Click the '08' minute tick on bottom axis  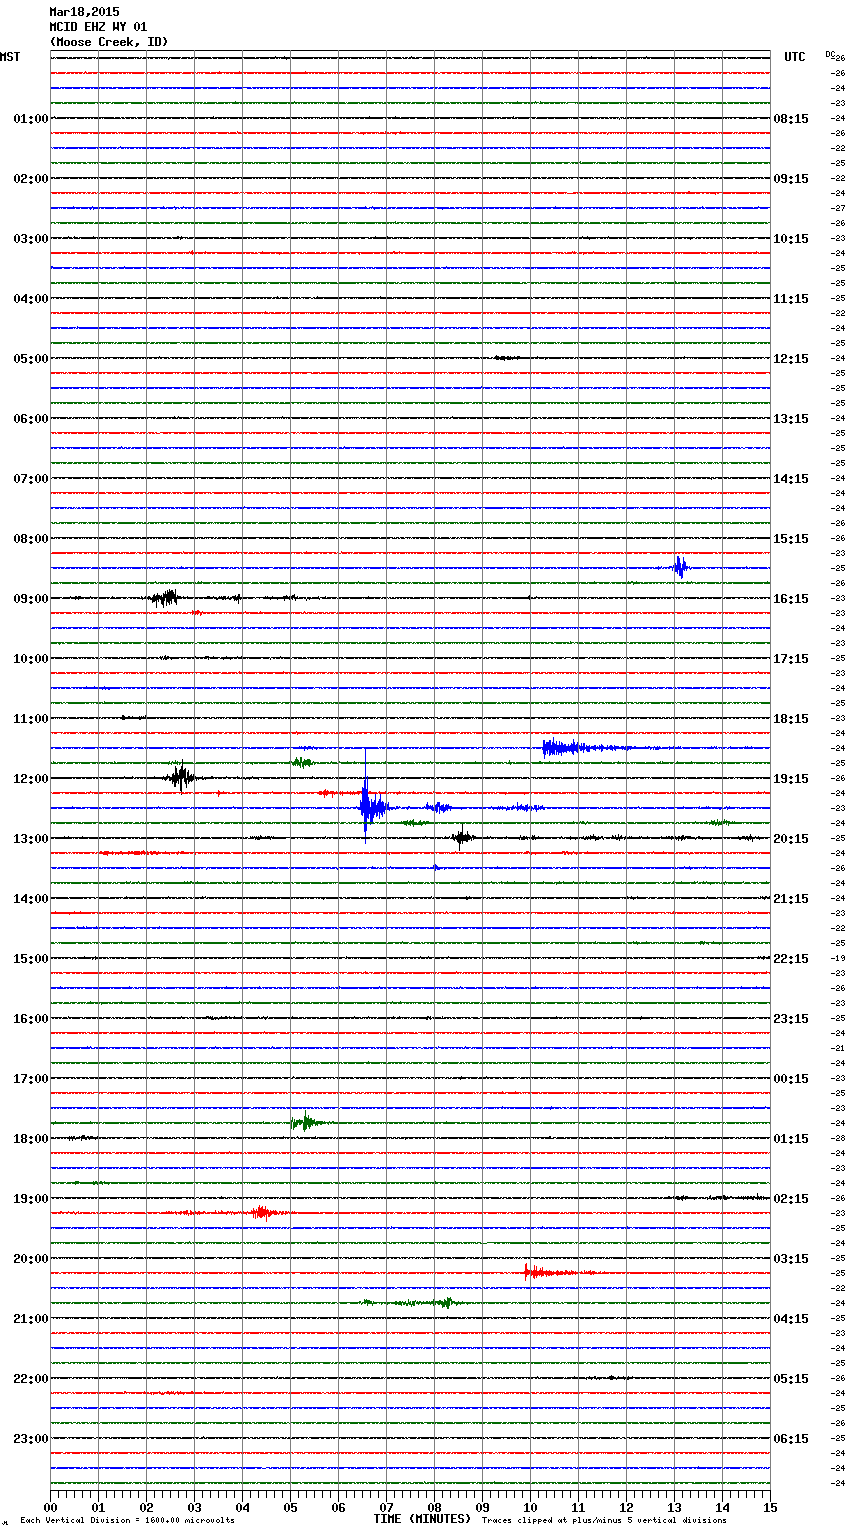[434, 1507]
